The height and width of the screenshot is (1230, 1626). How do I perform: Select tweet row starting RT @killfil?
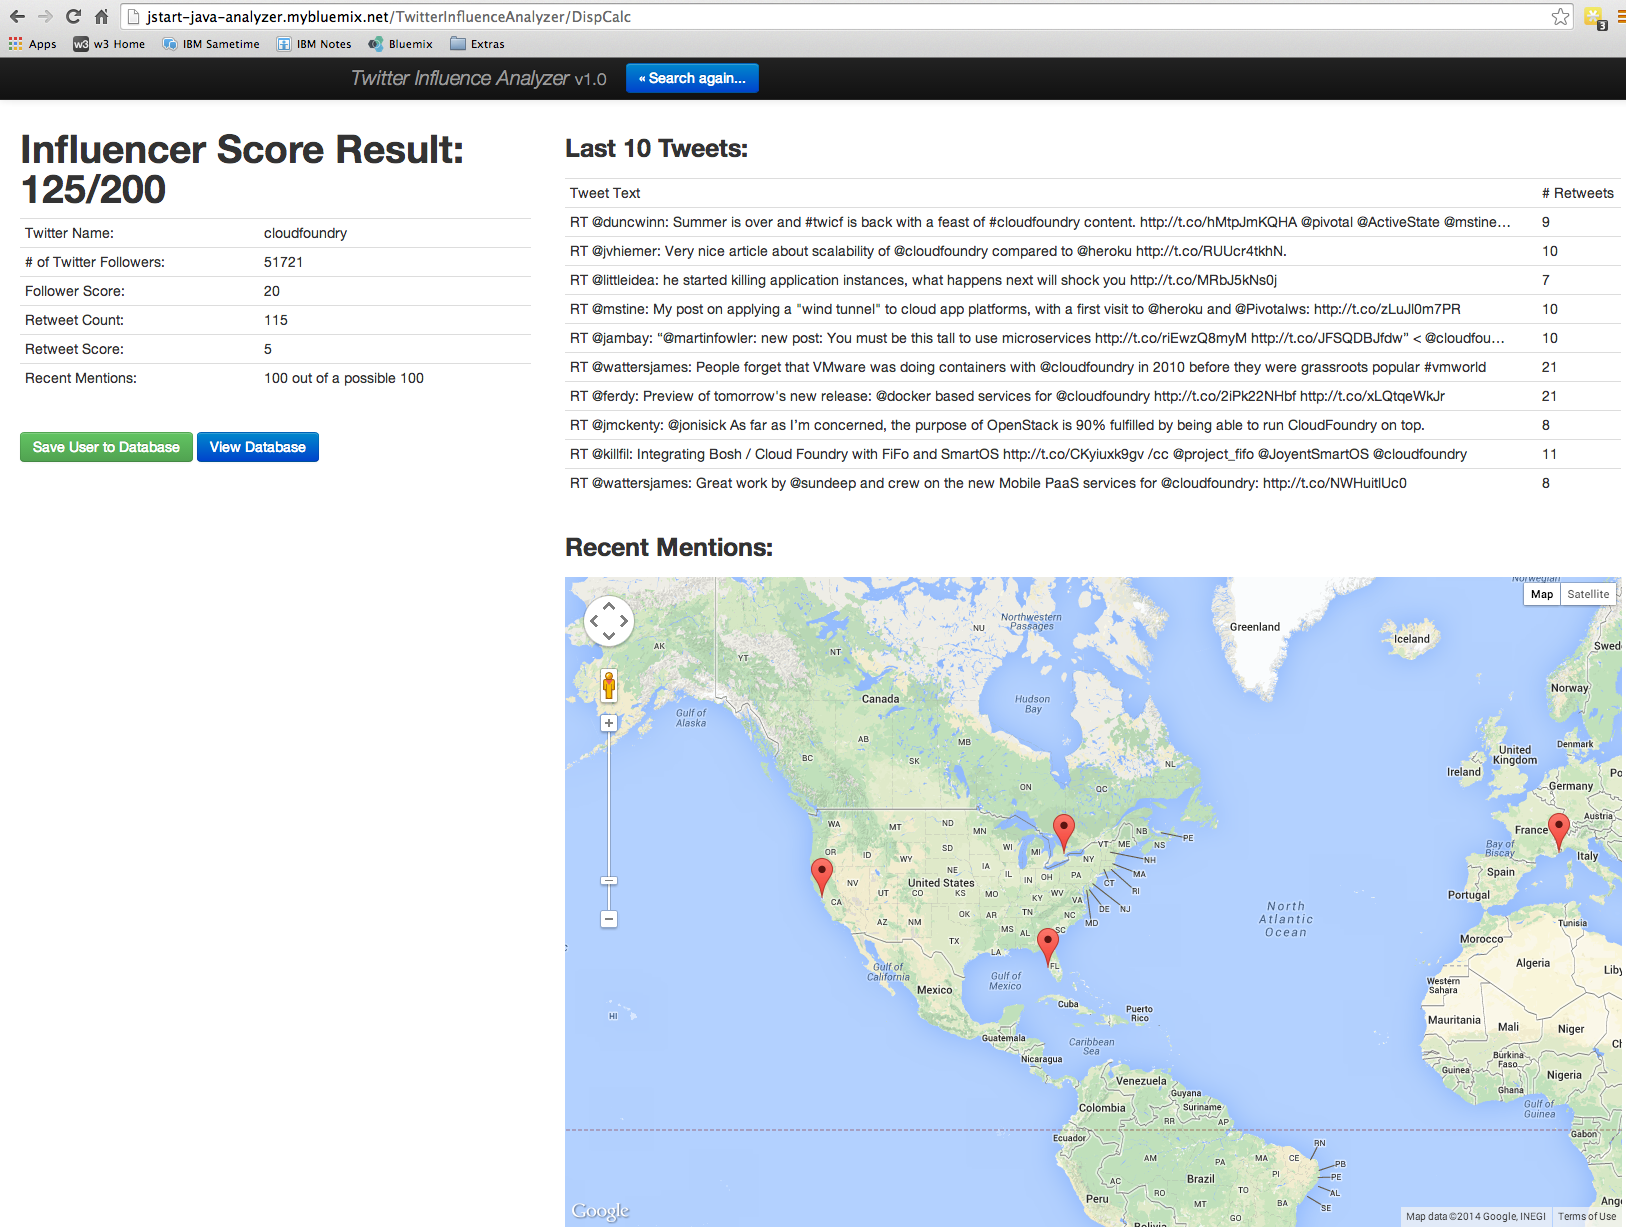tap(1092, 454)
